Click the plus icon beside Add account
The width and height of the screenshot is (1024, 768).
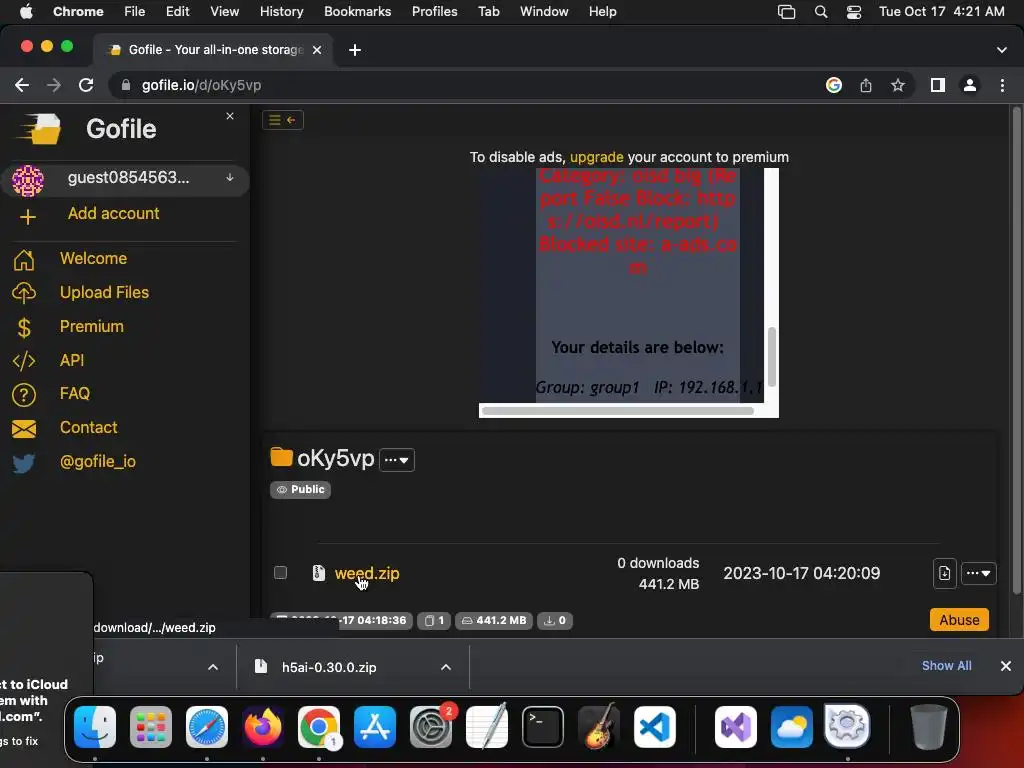[27, 217]
